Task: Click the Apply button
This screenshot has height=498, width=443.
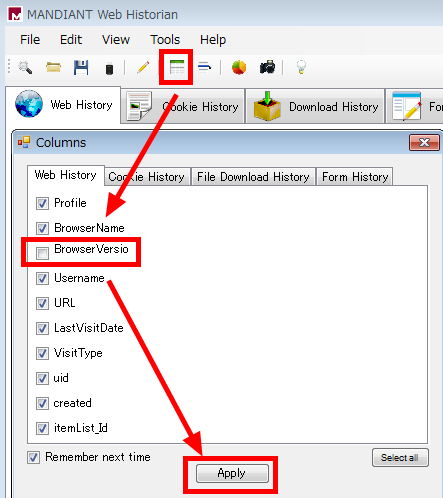Action: pyautogui.click(x=232, y=473)
